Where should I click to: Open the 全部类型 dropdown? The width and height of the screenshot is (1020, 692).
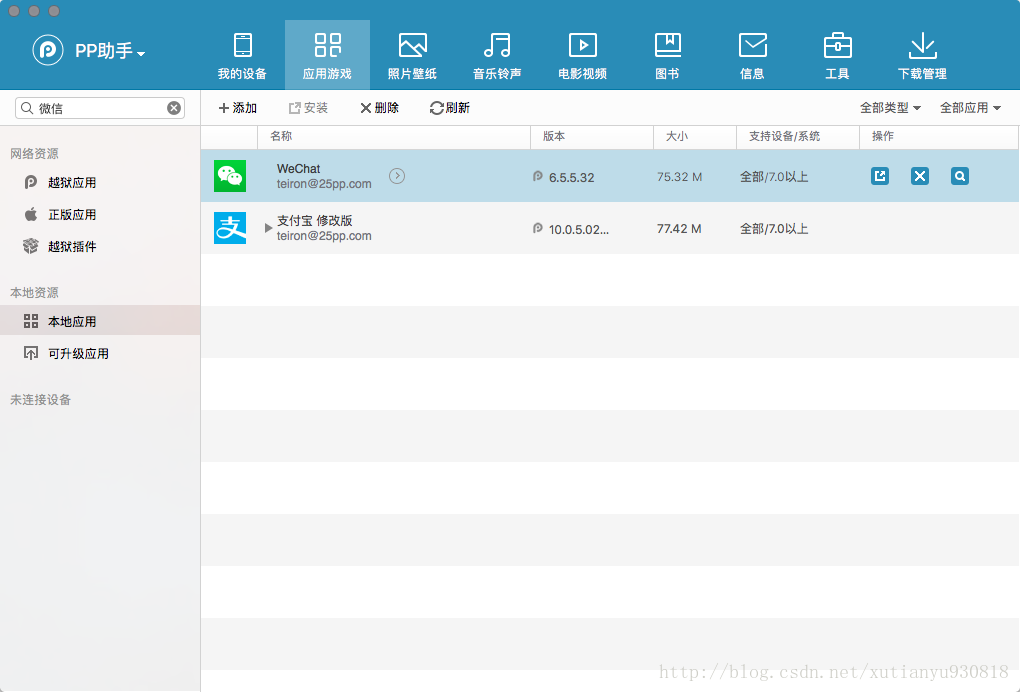890,108
